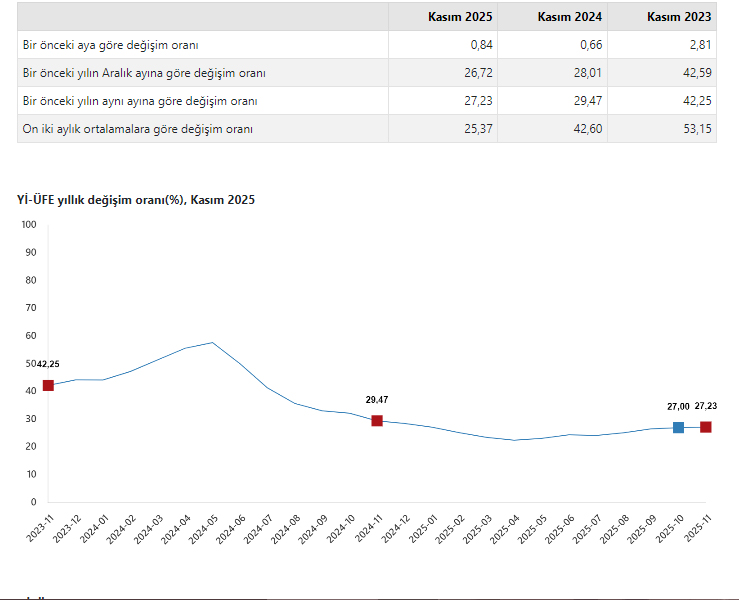The width and height of the screenshot is (739, 600).
Task: Click the line peak at 2024-05
Action: pyautogui.click(x=212, y=343)
